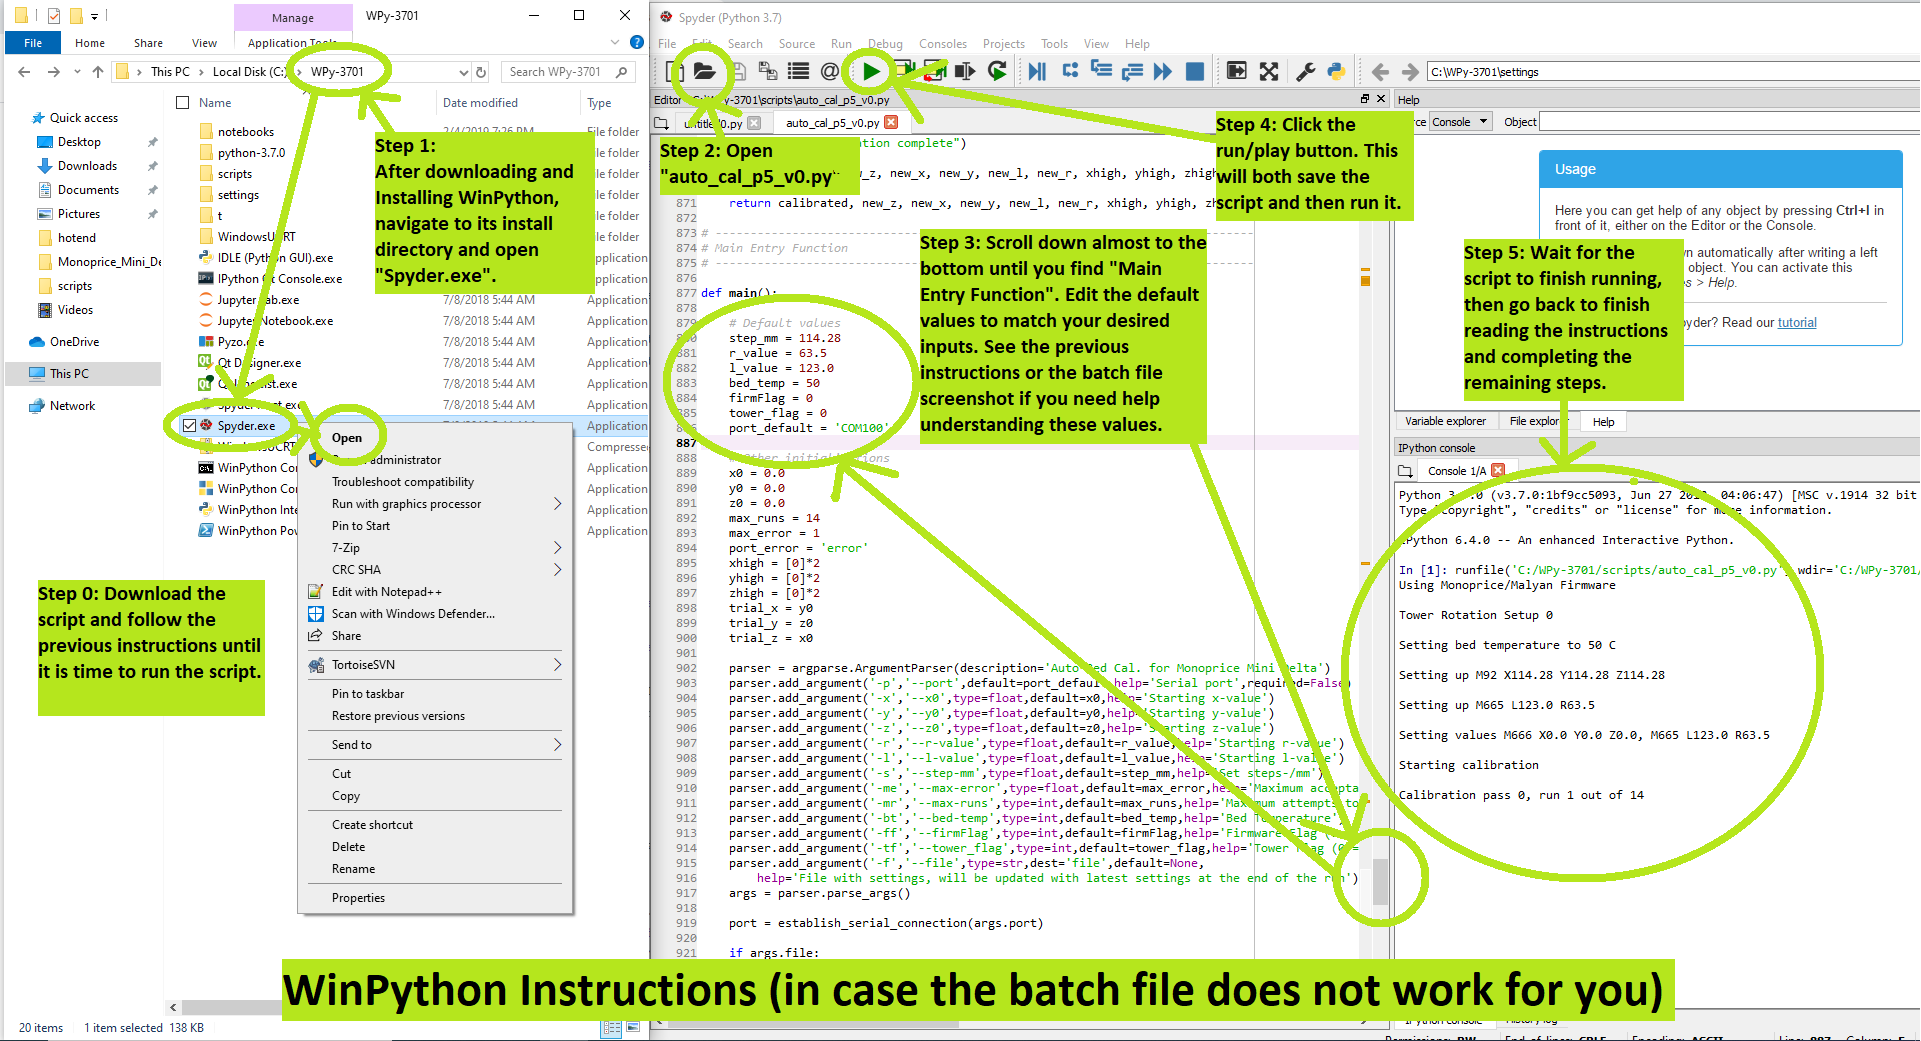Uncheck the Spyder.exe item checkbox
The width and height of the screenshot is (1921, 1041).
[189, 425]
